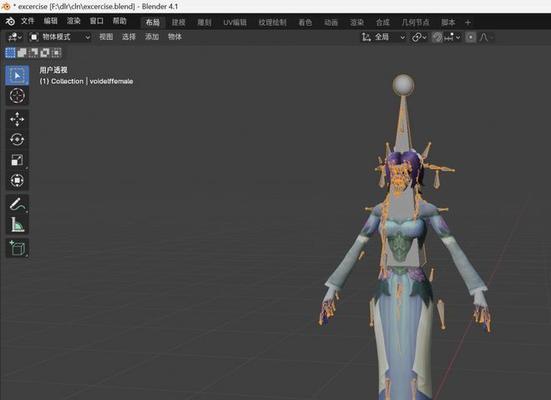This screenshot has width=551, height=400.
Task: Switch to the 动画 (Animation) workspace tab
Action: pyautogui.click(x=331, y=22)
